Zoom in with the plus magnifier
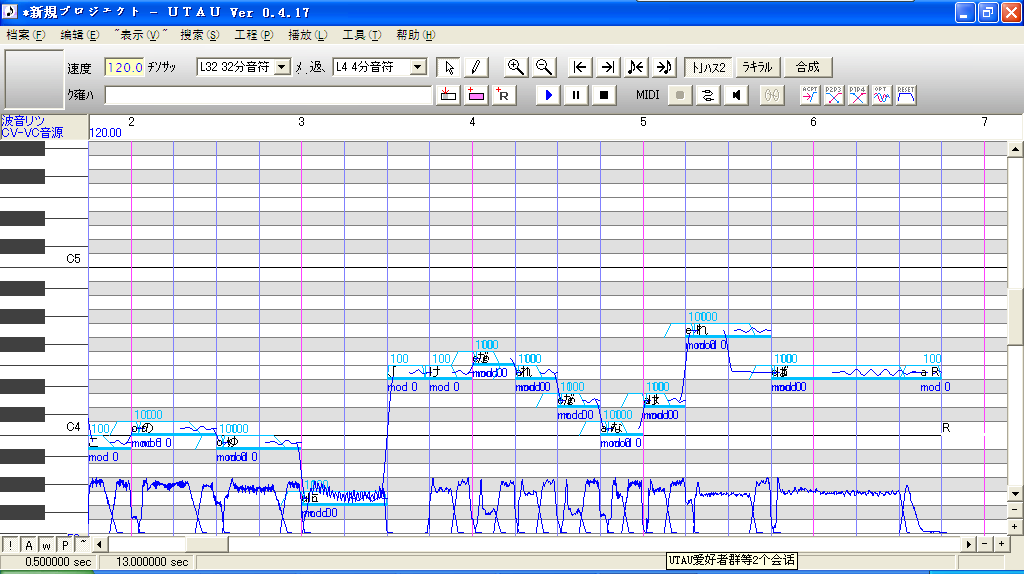 coord(516,67)
